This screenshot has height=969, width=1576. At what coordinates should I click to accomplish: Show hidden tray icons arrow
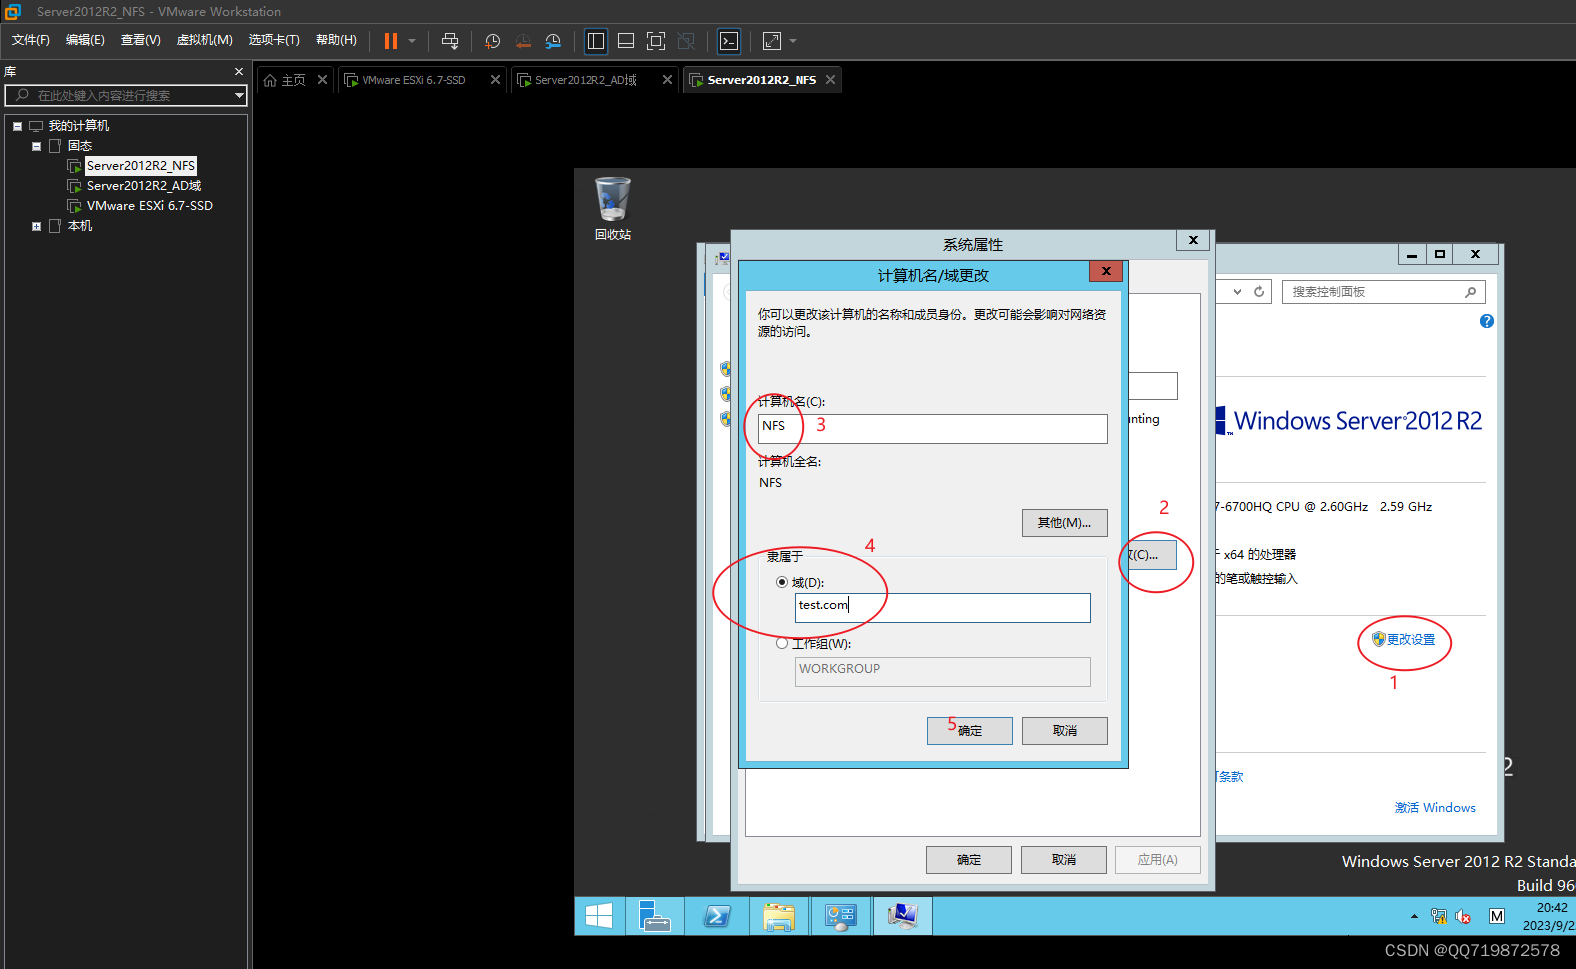click(1414, 916)
